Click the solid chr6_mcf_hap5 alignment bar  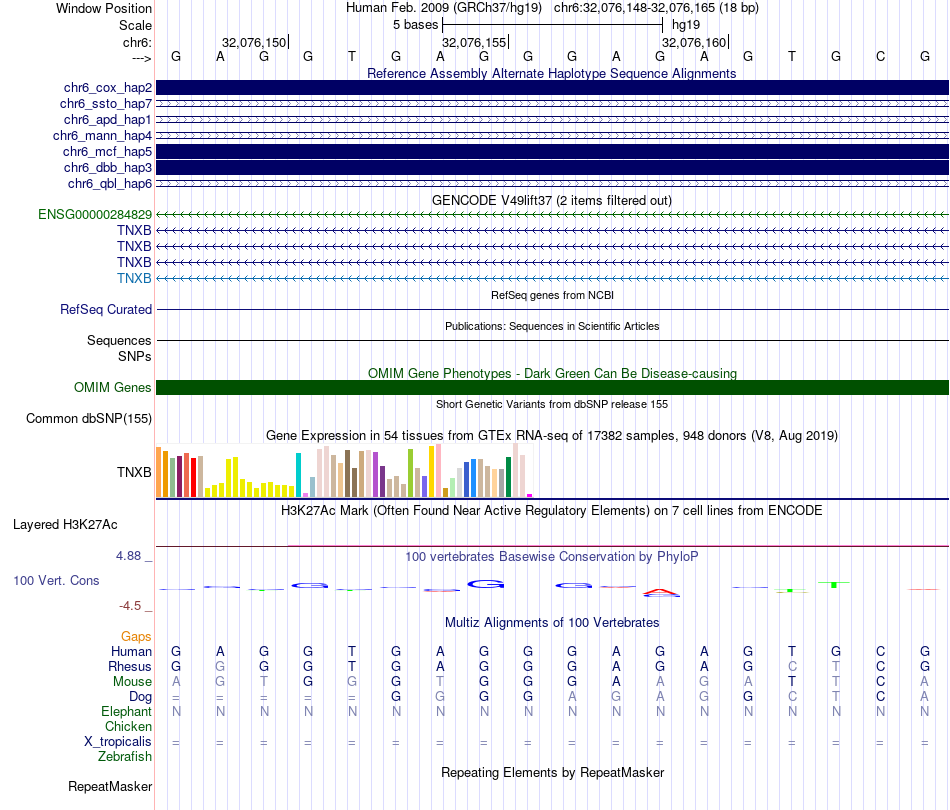click(552, 151)
